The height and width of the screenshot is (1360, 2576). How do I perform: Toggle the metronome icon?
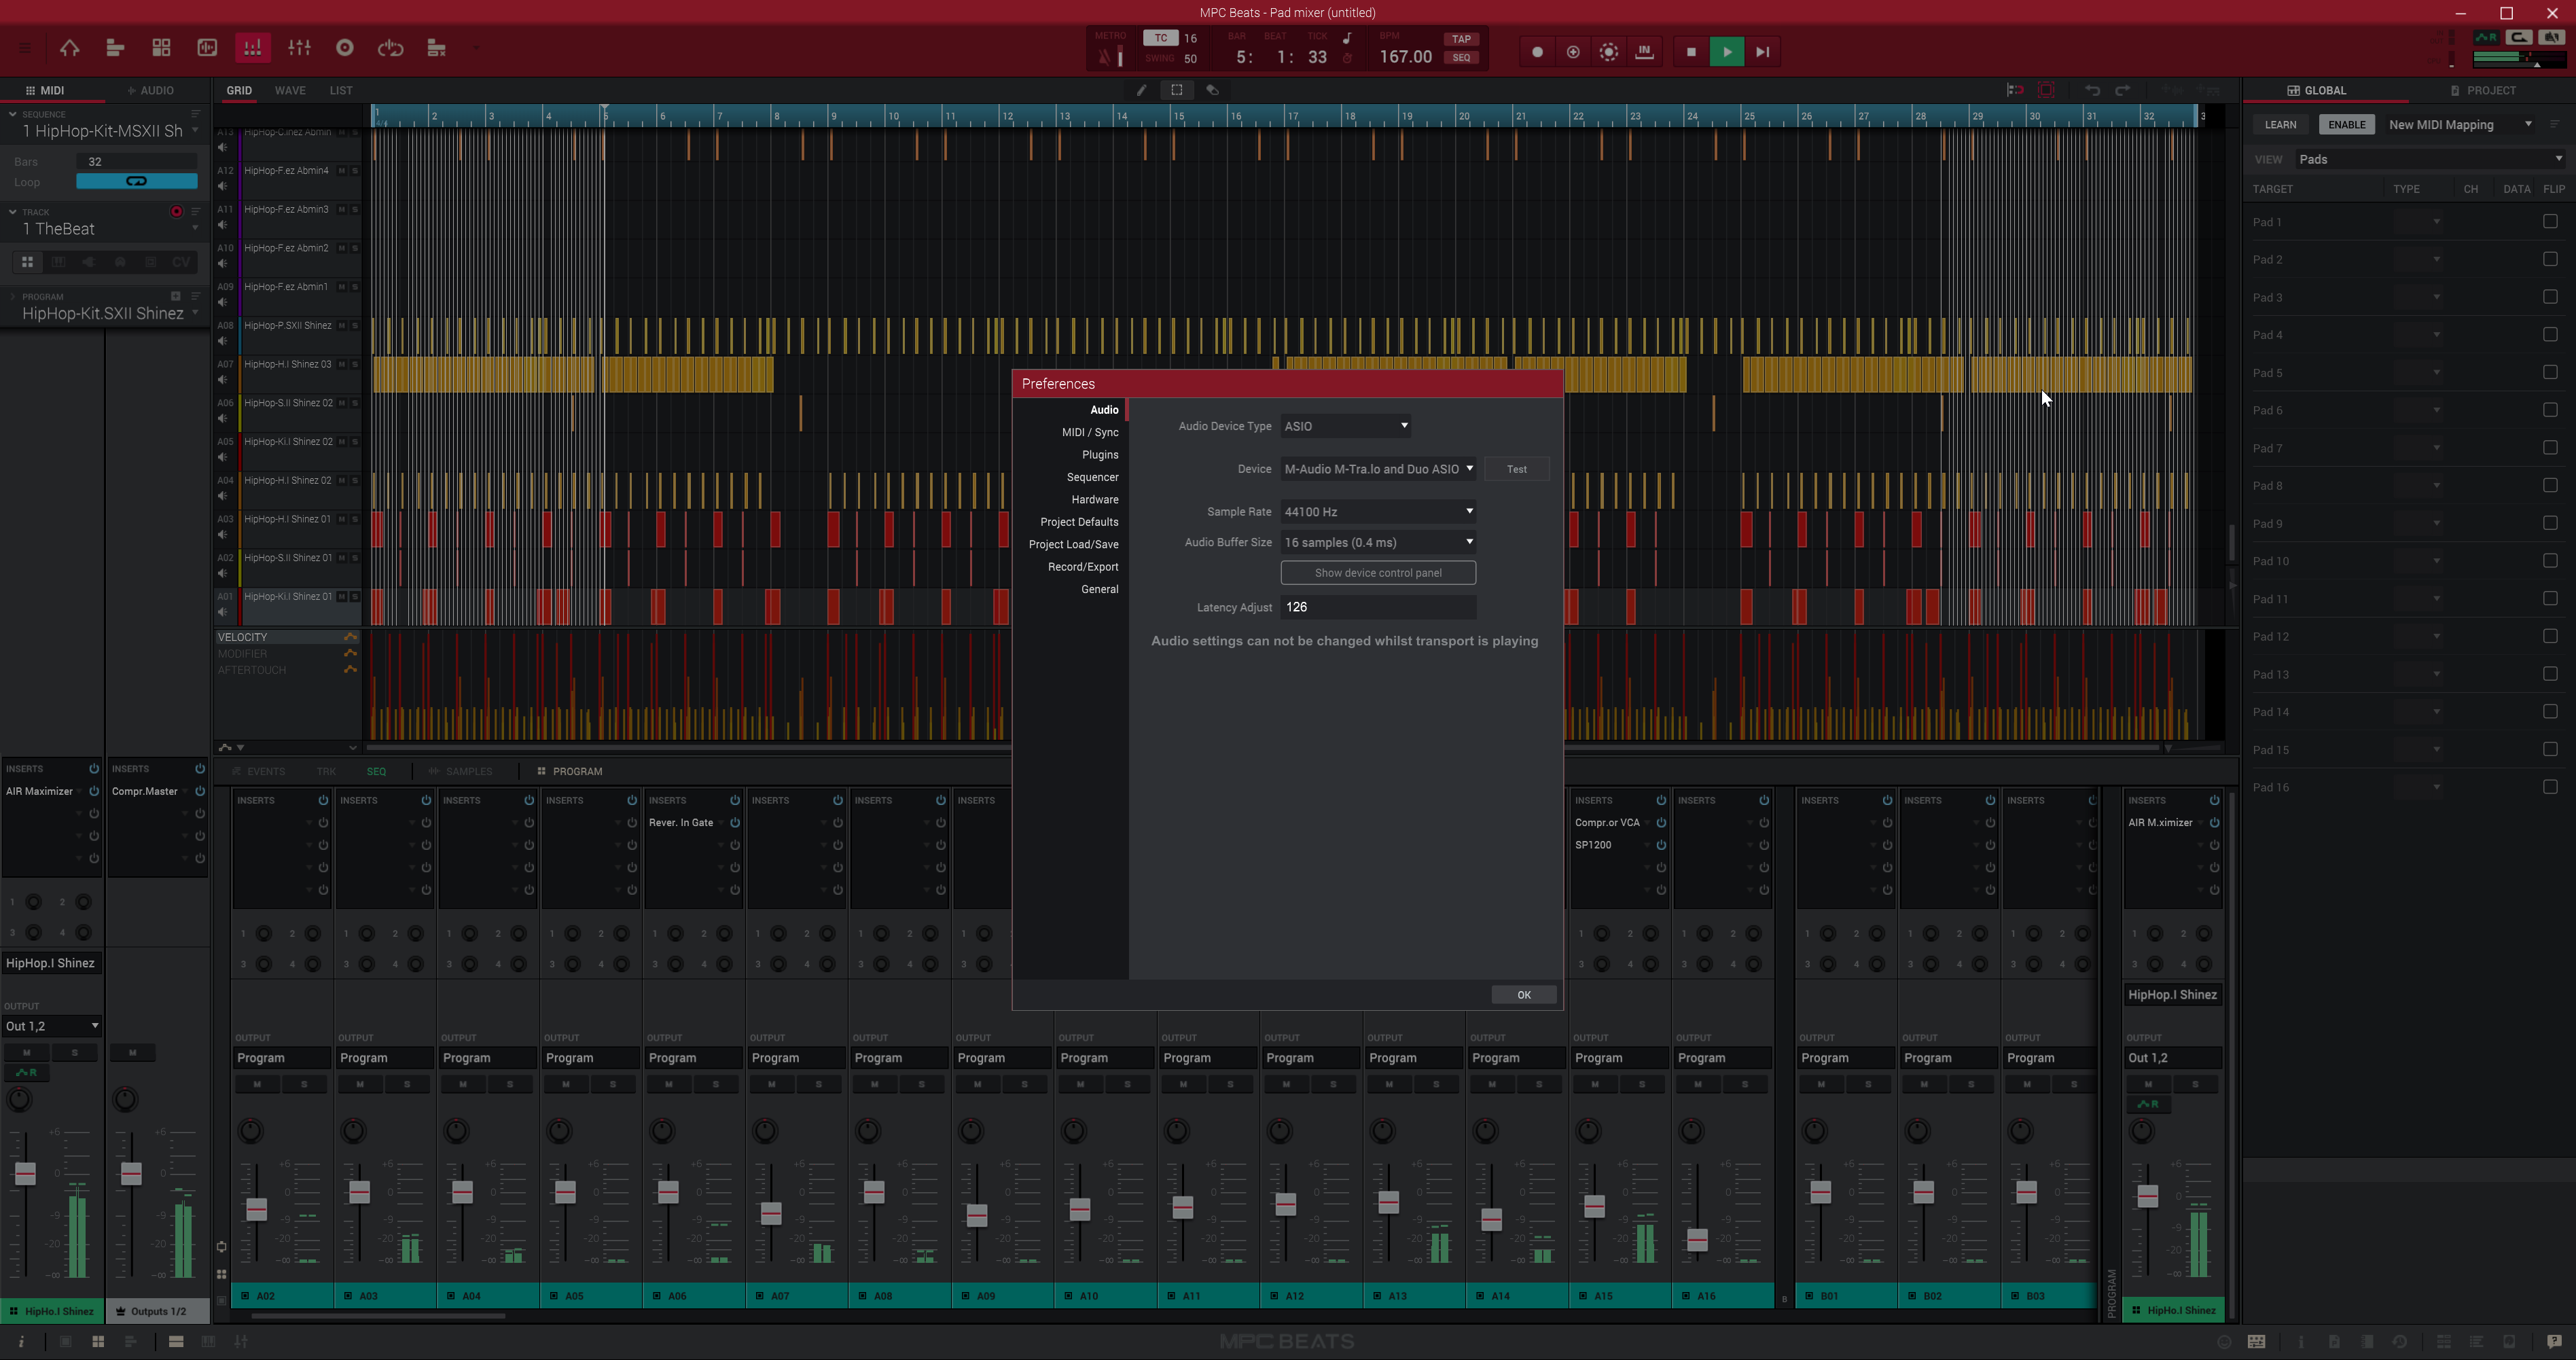[1106, 57]
